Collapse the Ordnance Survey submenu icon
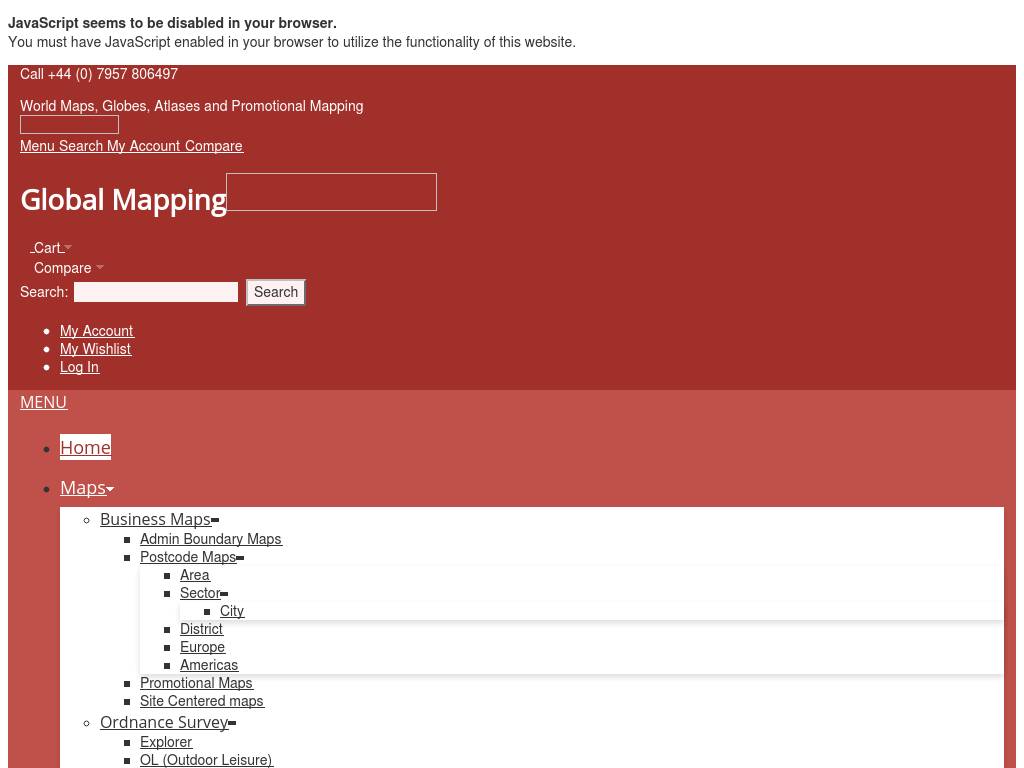 click(232, 723)
